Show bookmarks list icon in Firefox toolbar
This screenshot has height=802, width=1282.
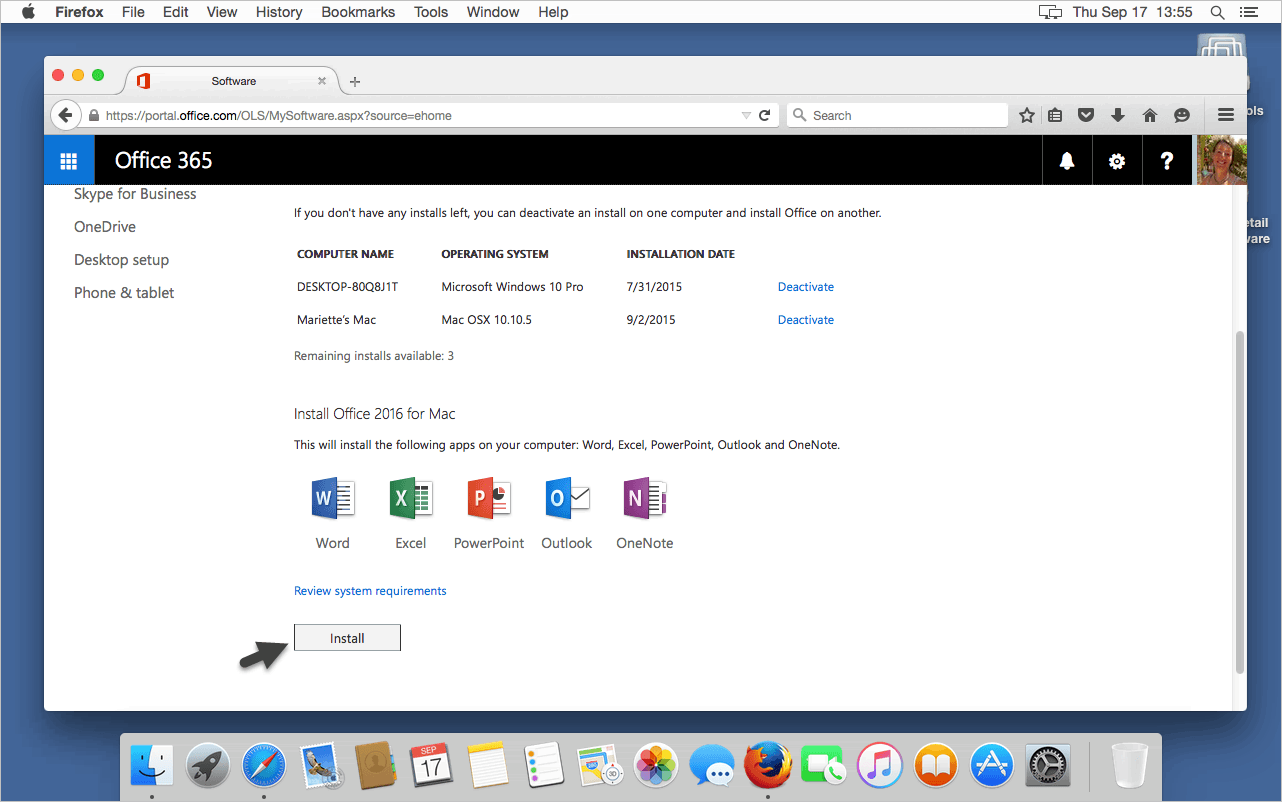tap(1055, 115)
